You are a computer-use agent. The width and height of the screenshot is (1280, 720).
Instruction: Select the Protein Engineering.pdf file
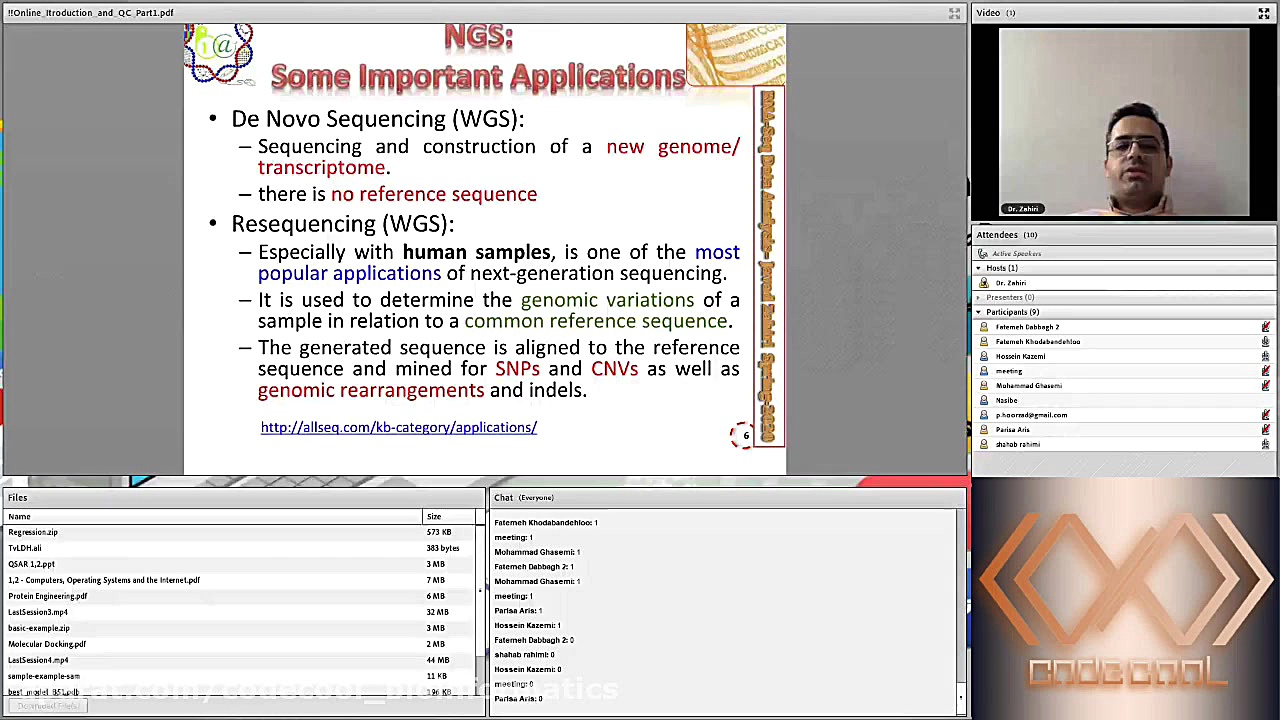pyautogui.click(x=48, y=597)
